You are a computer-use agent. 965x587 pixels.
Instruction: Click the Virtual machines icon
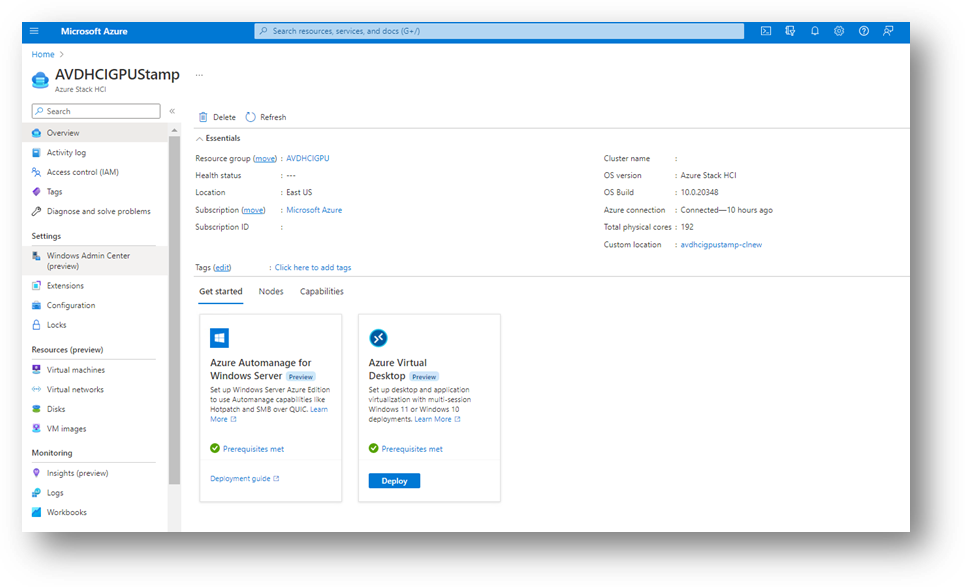coord(36,370)
